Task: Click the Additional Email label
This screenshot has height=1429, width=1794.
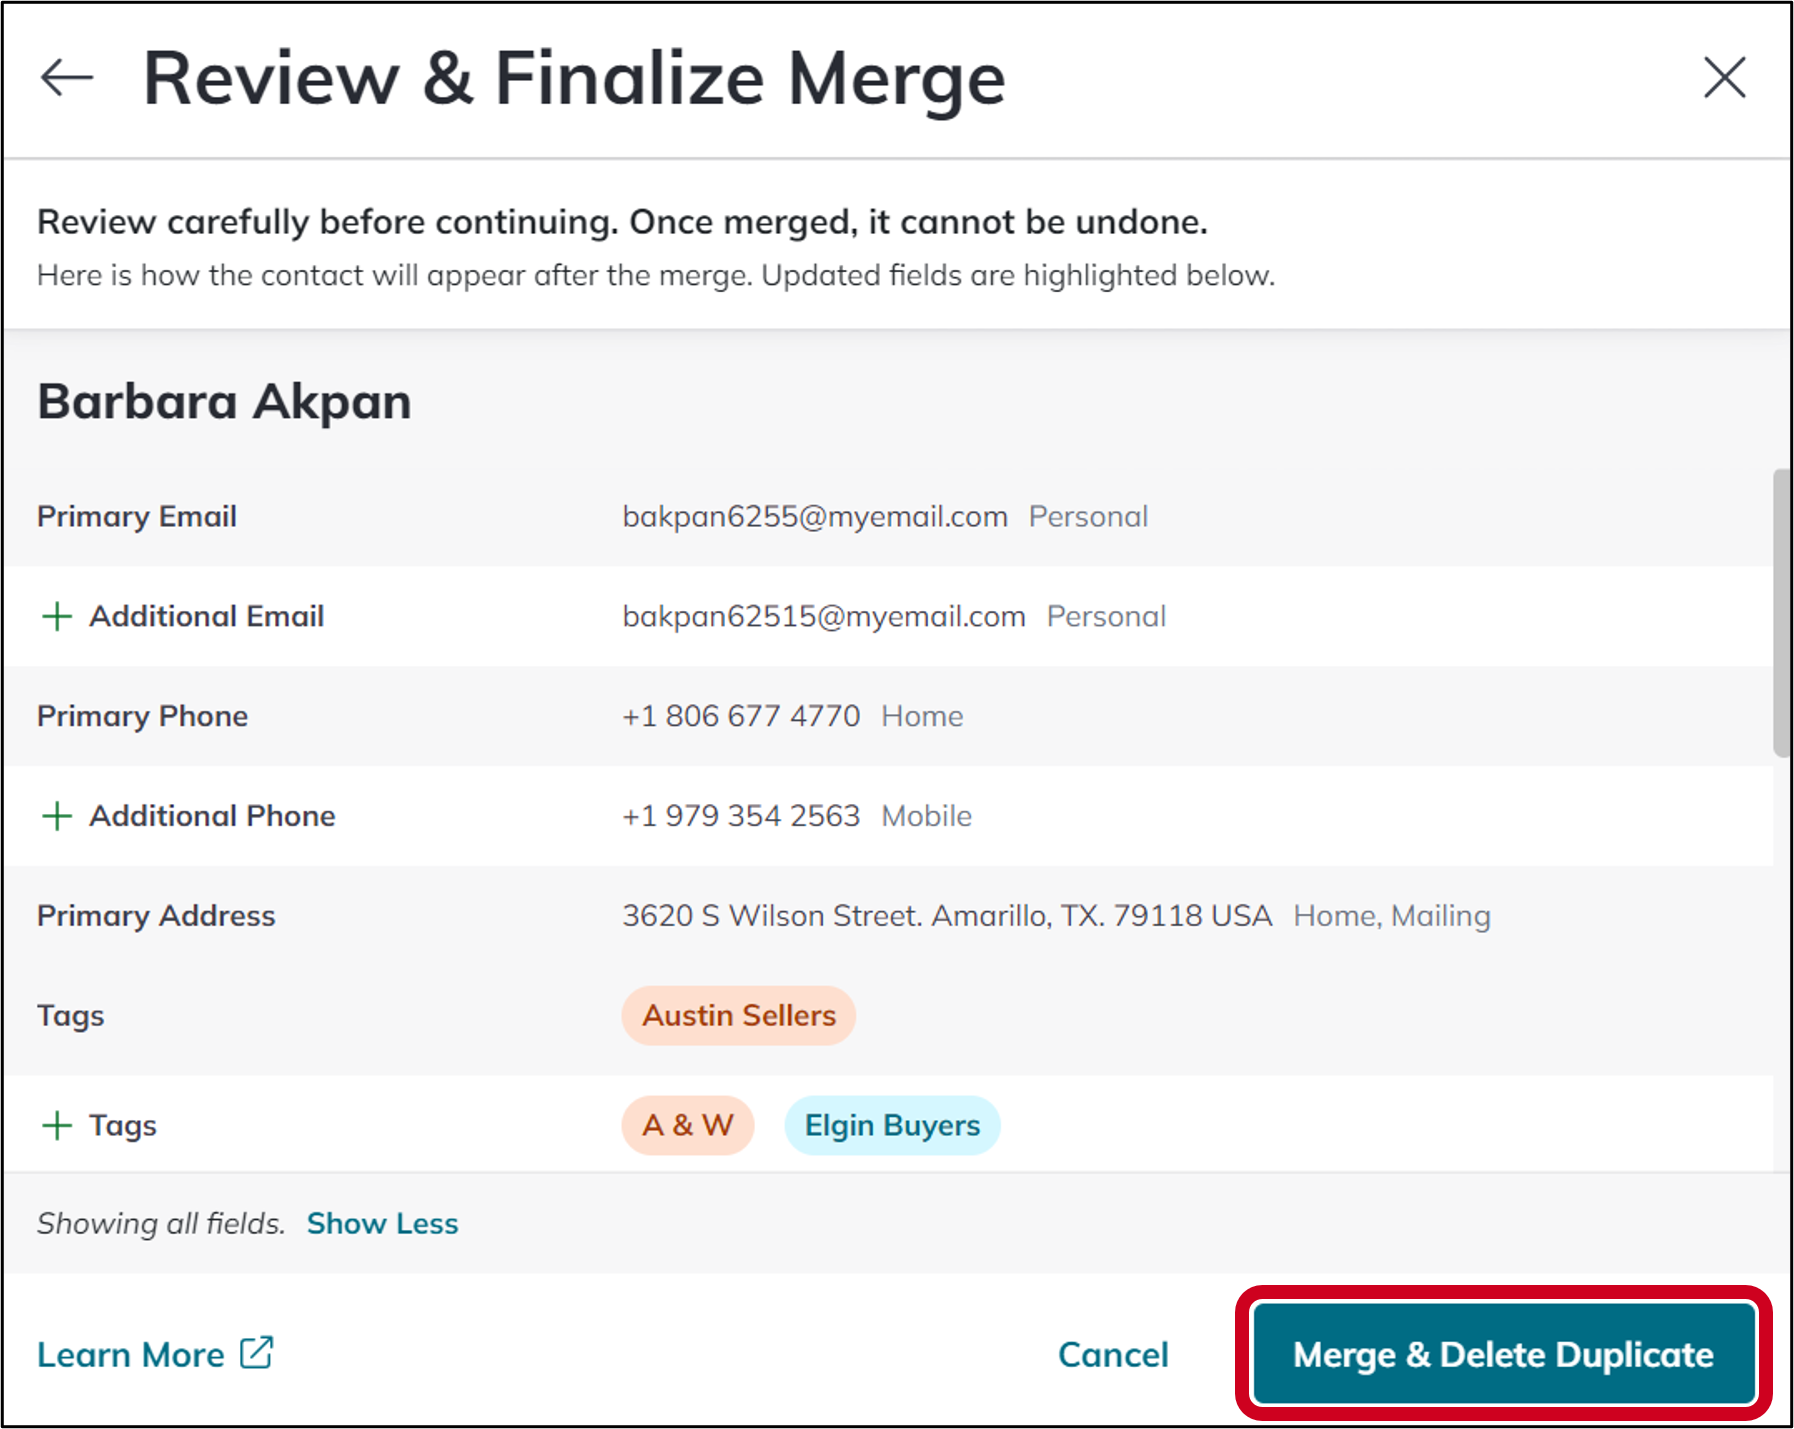Action: (207, 616)
